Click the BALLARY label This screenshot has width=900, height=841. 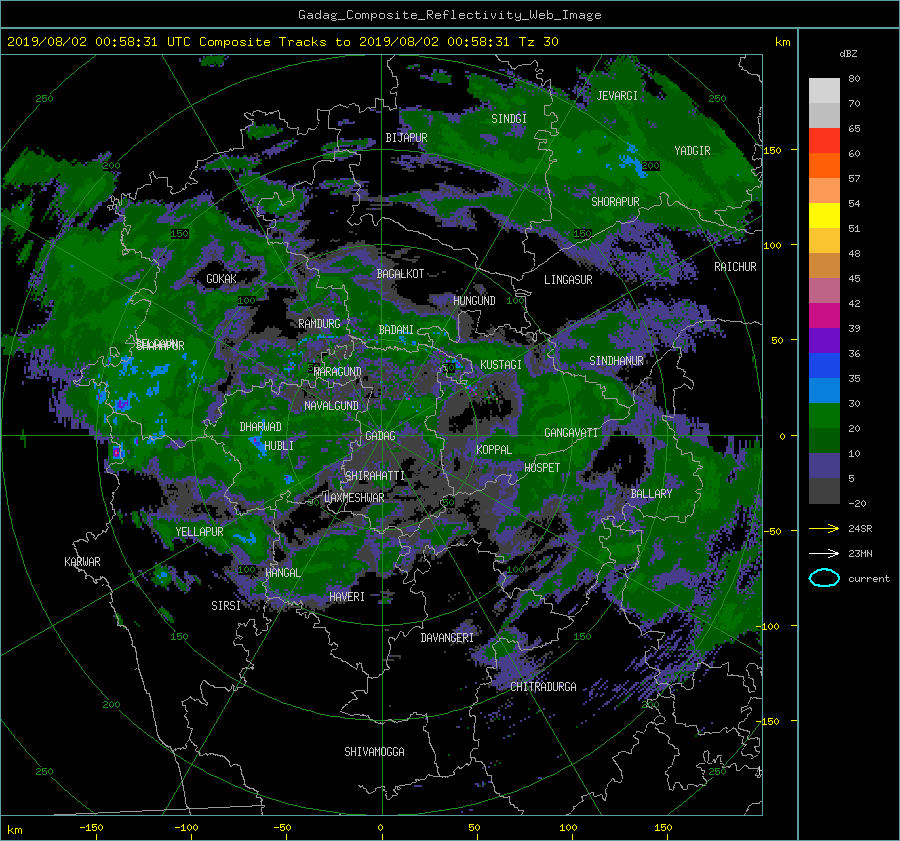651,494
